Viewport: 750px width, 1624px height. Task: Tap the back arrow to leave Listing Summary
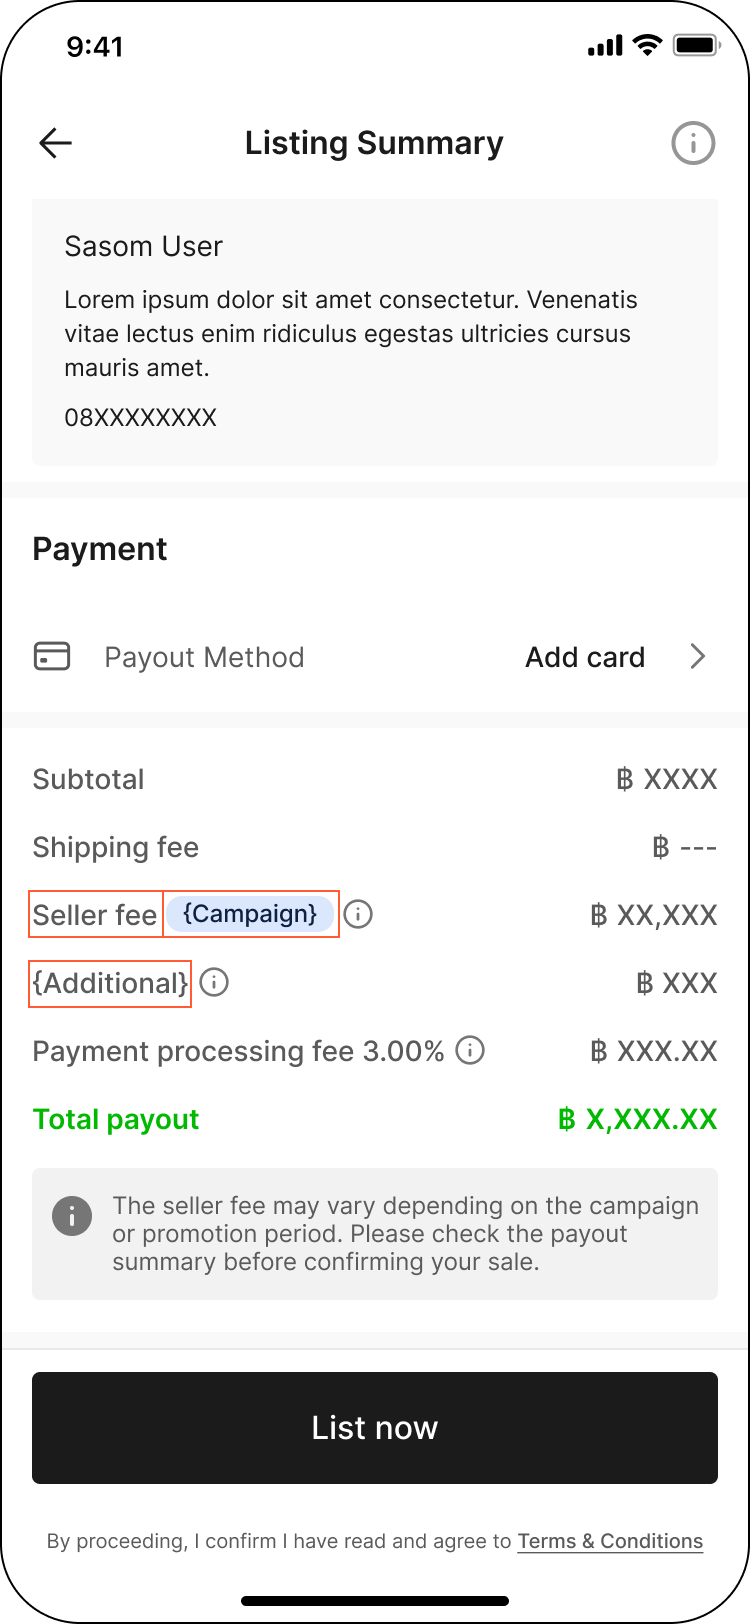pos(55,143)
